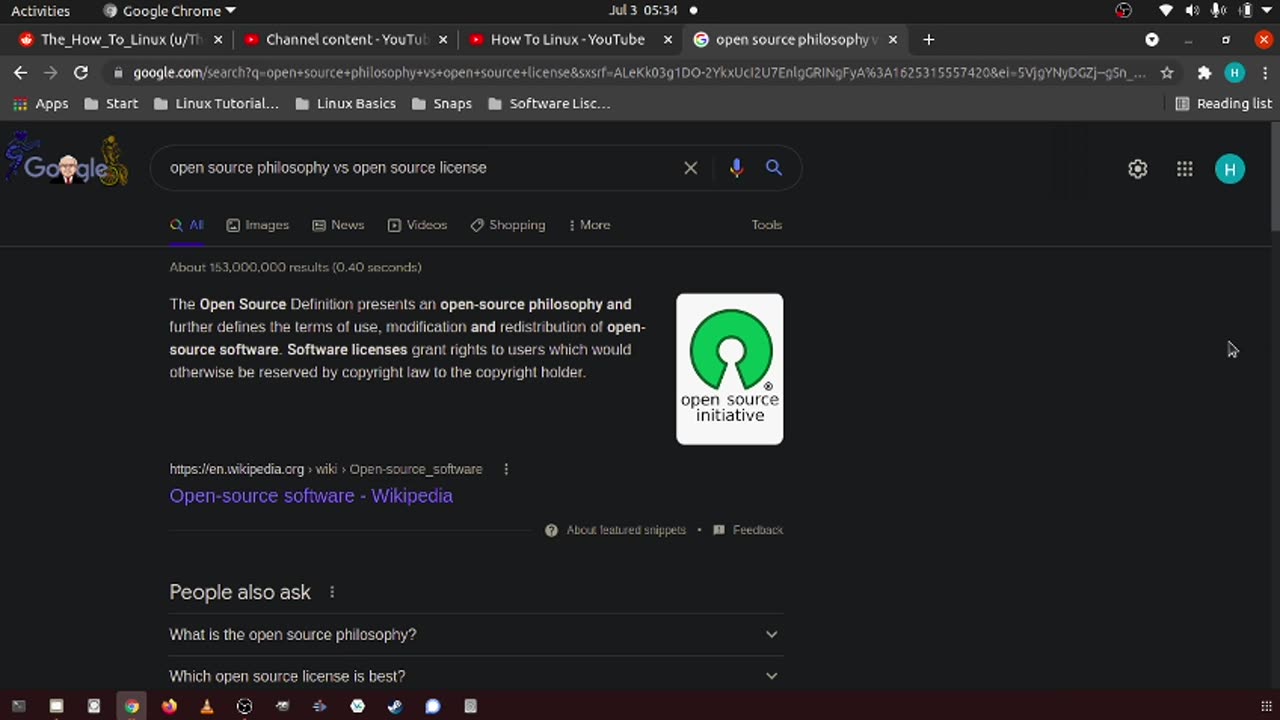Bookmark this page with the star icon

1167,72
